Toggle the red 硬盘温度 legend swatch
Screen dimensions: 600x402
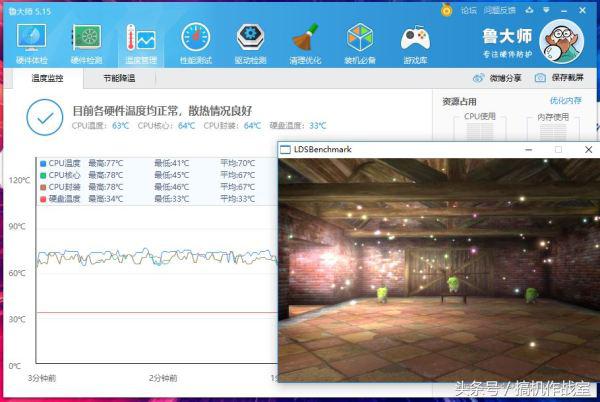pos(43,199)
